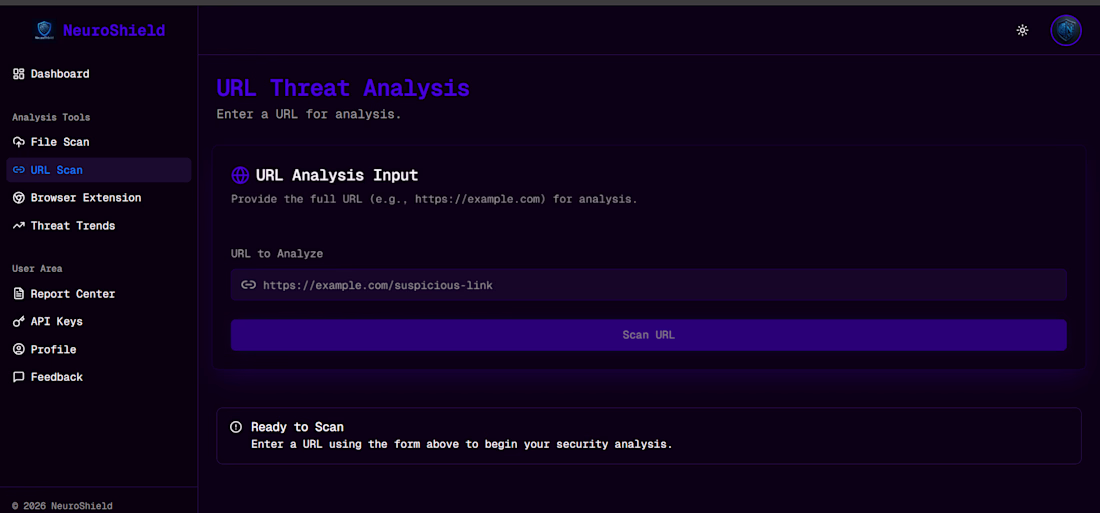This screenshot has height=513, width=1100.
Task: Click the Profile user circle icon
Action: [x=19, y=349]
